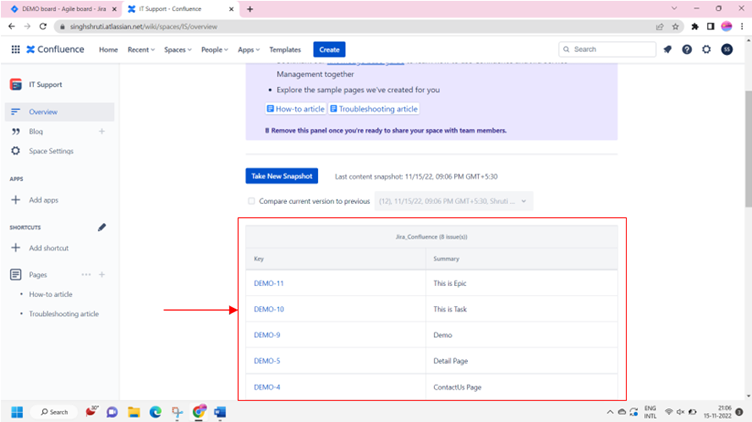Open How-to article in the page tree
Viewport: 752px width, 422px height.
click(50, 294)
